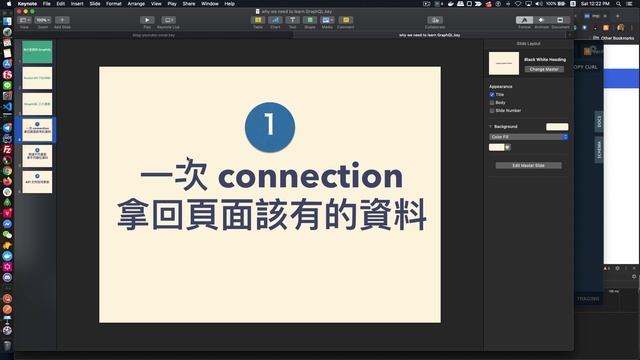Select the first green slide thumbnail
Screen dimensions: 640x360
coord(37,52)
